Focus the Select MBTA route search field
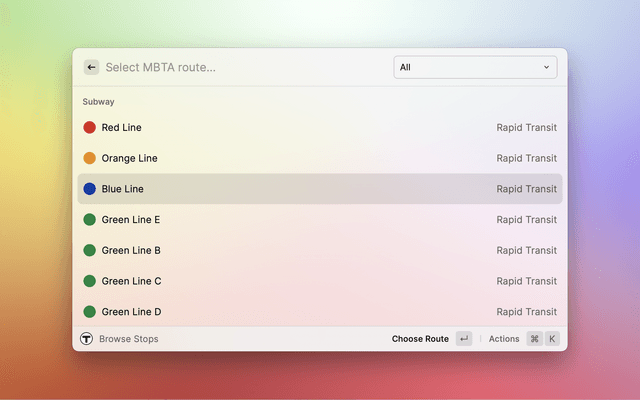Screen dimensions: 640x400 [240, 67]
